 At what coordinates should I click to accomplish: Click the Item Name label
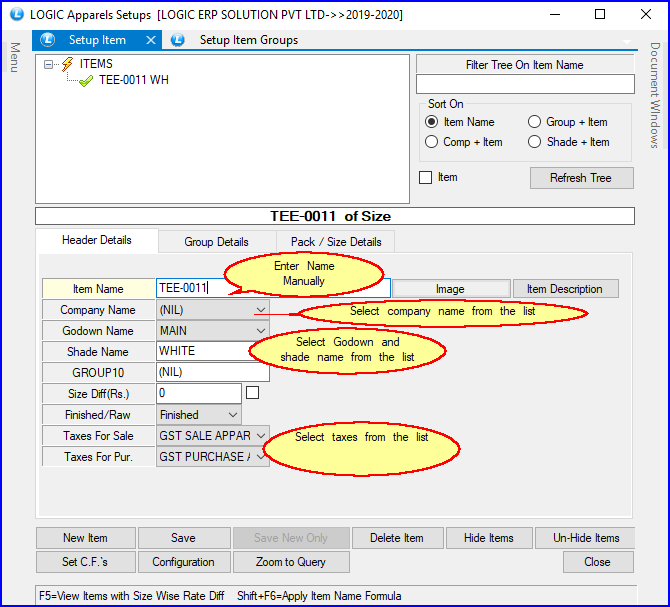point(98,289)
